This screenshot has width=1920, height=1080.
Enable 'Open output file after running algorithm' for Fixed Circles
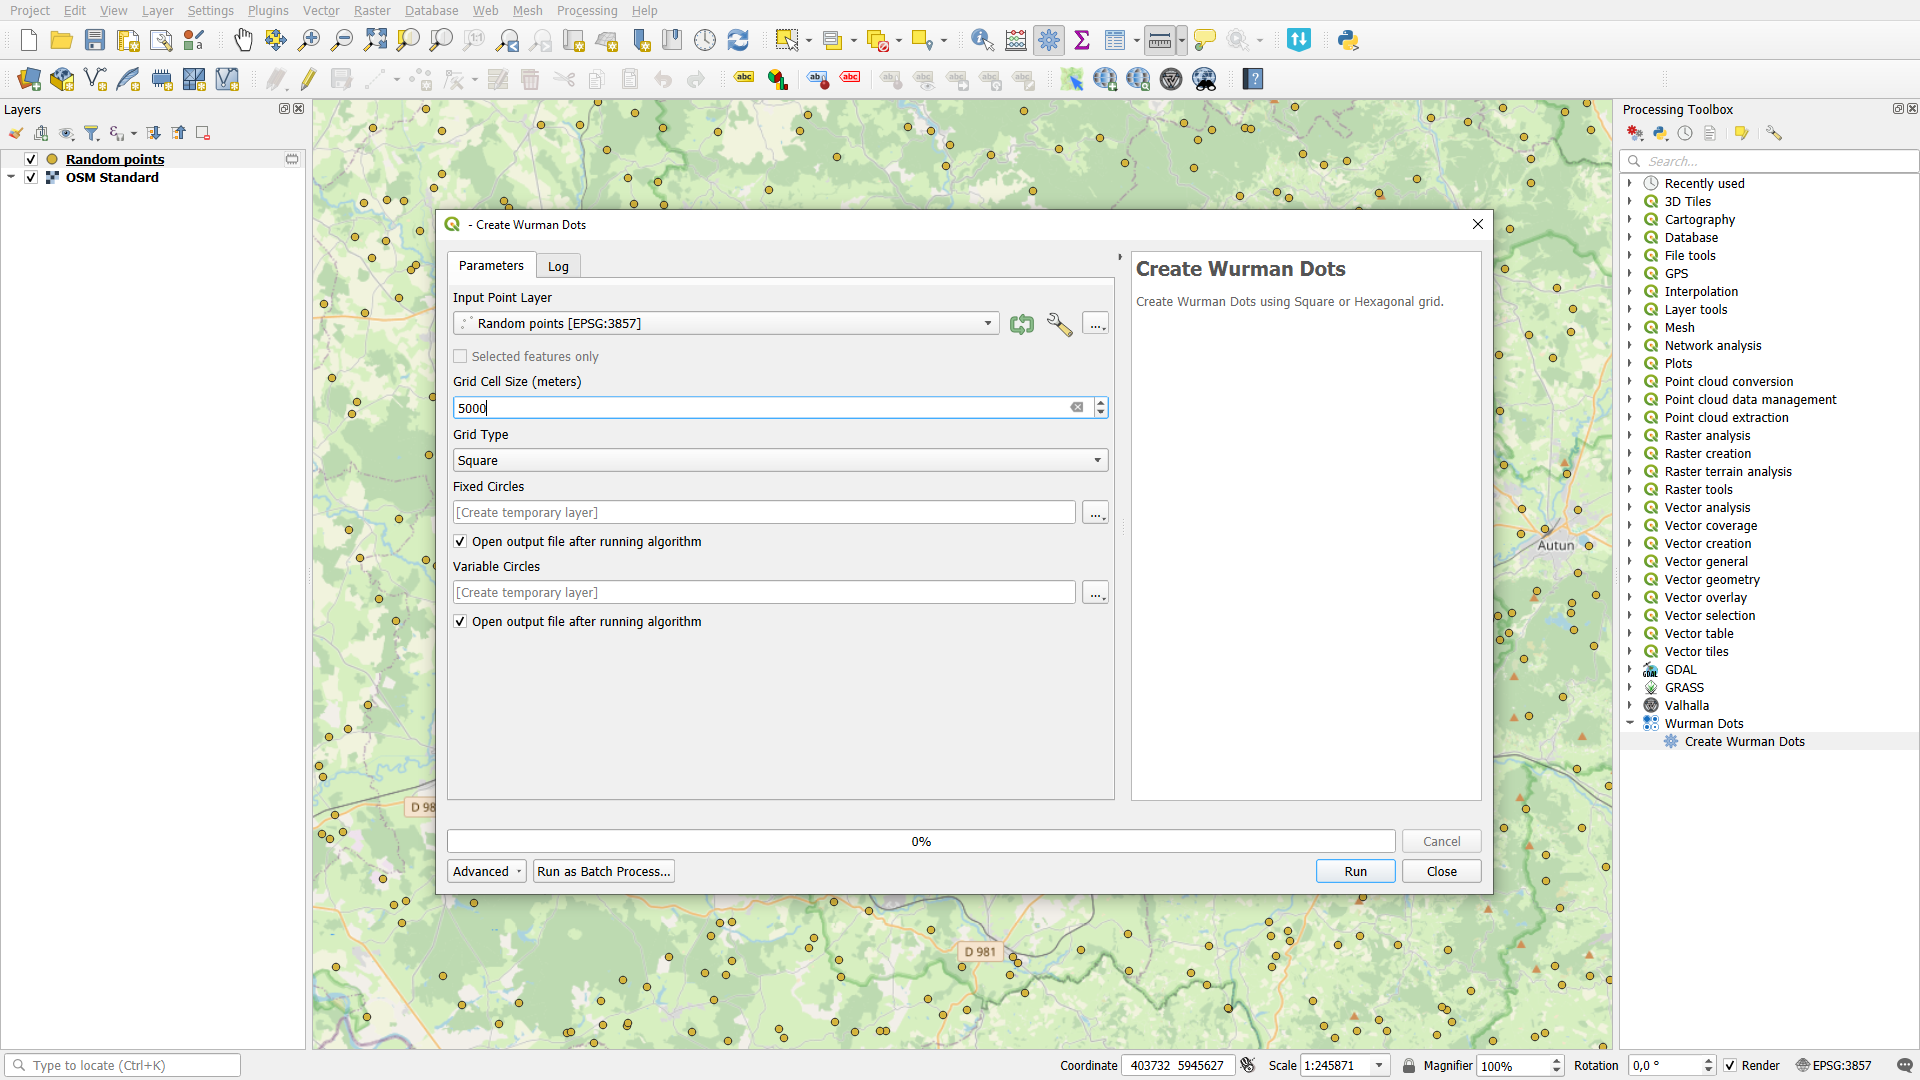[462, 541]
